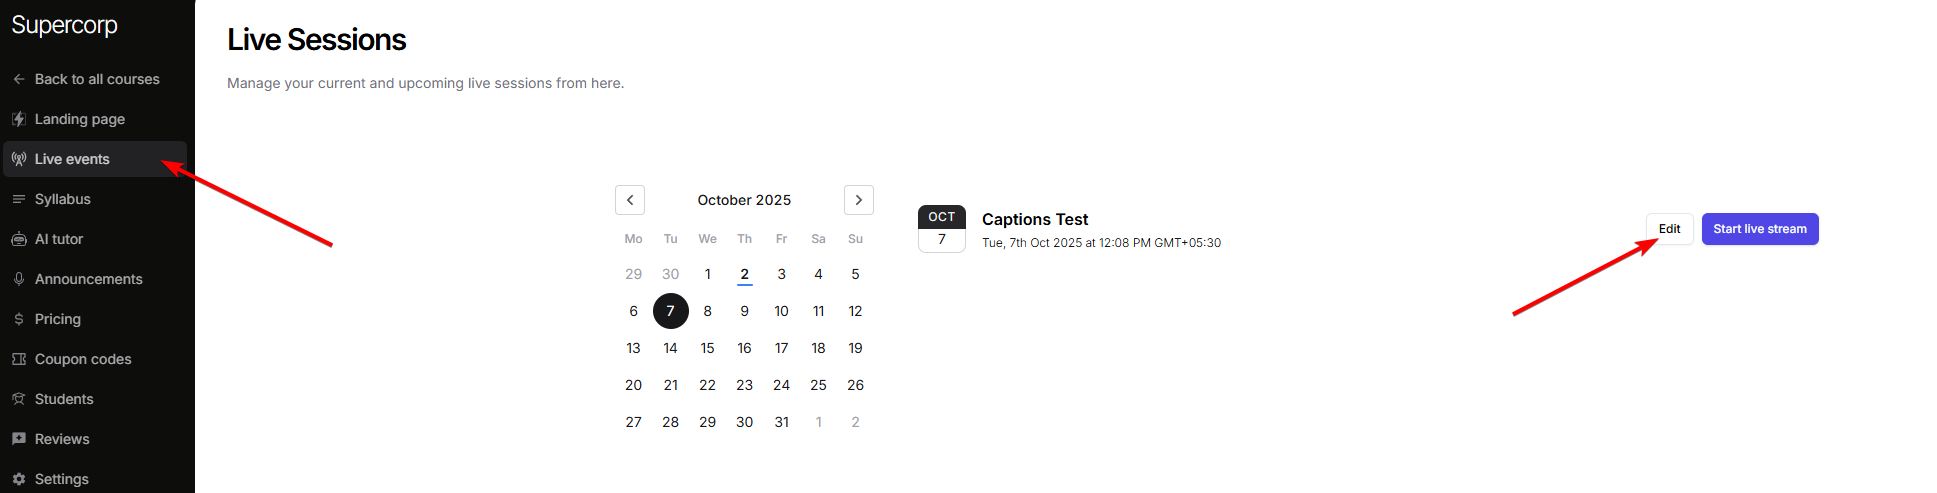Pick October 15 in the calendar

[708, 348]
